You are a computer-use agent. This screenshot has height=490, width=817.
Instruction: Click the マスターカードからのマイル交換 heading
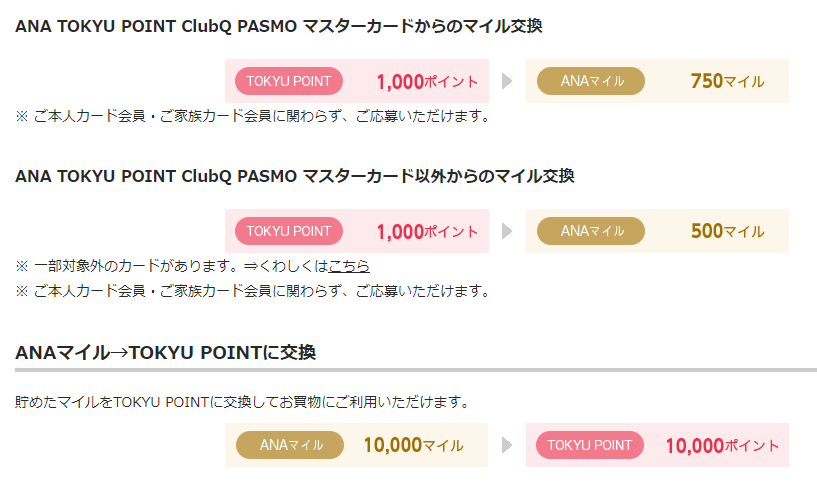pyautogui.click(x=279, y=26)
